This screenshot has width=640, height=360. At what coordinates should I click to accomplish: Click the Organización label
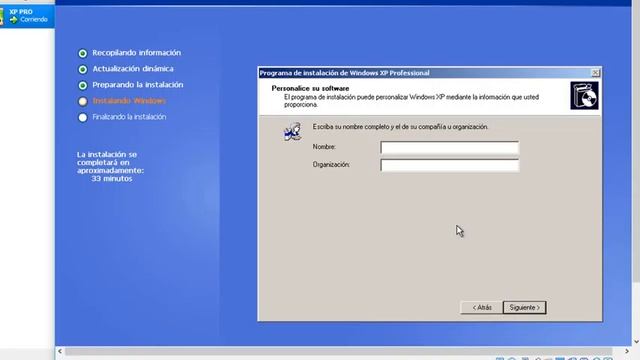coord(331,164)
